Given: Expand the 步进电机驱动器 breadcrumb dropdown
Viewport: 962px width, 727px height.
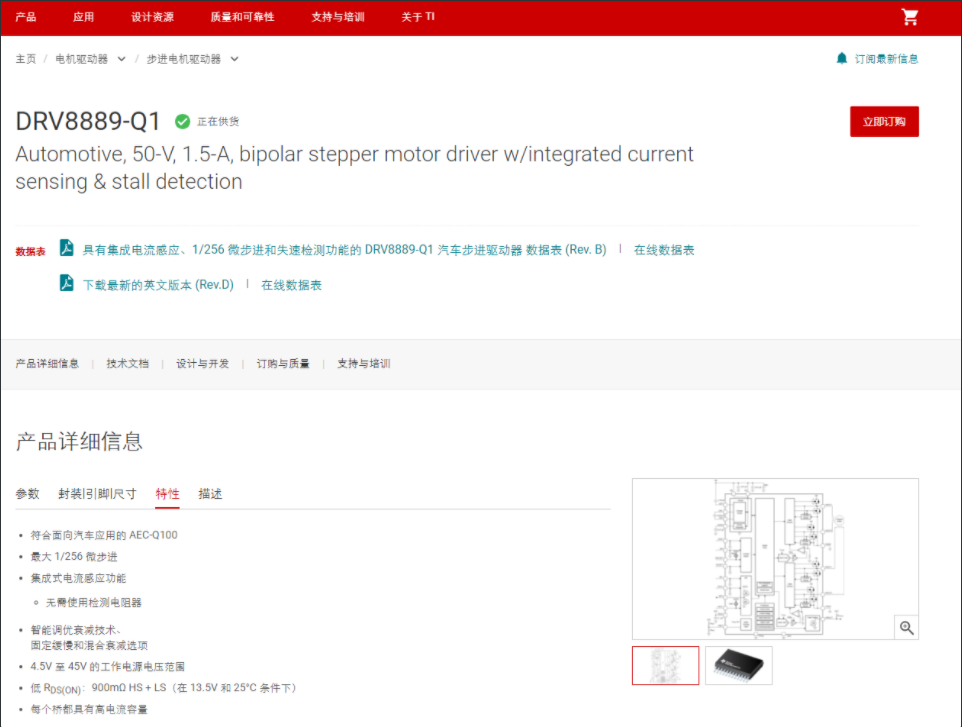Looking at the screenshot, I should tap(234, 59).
